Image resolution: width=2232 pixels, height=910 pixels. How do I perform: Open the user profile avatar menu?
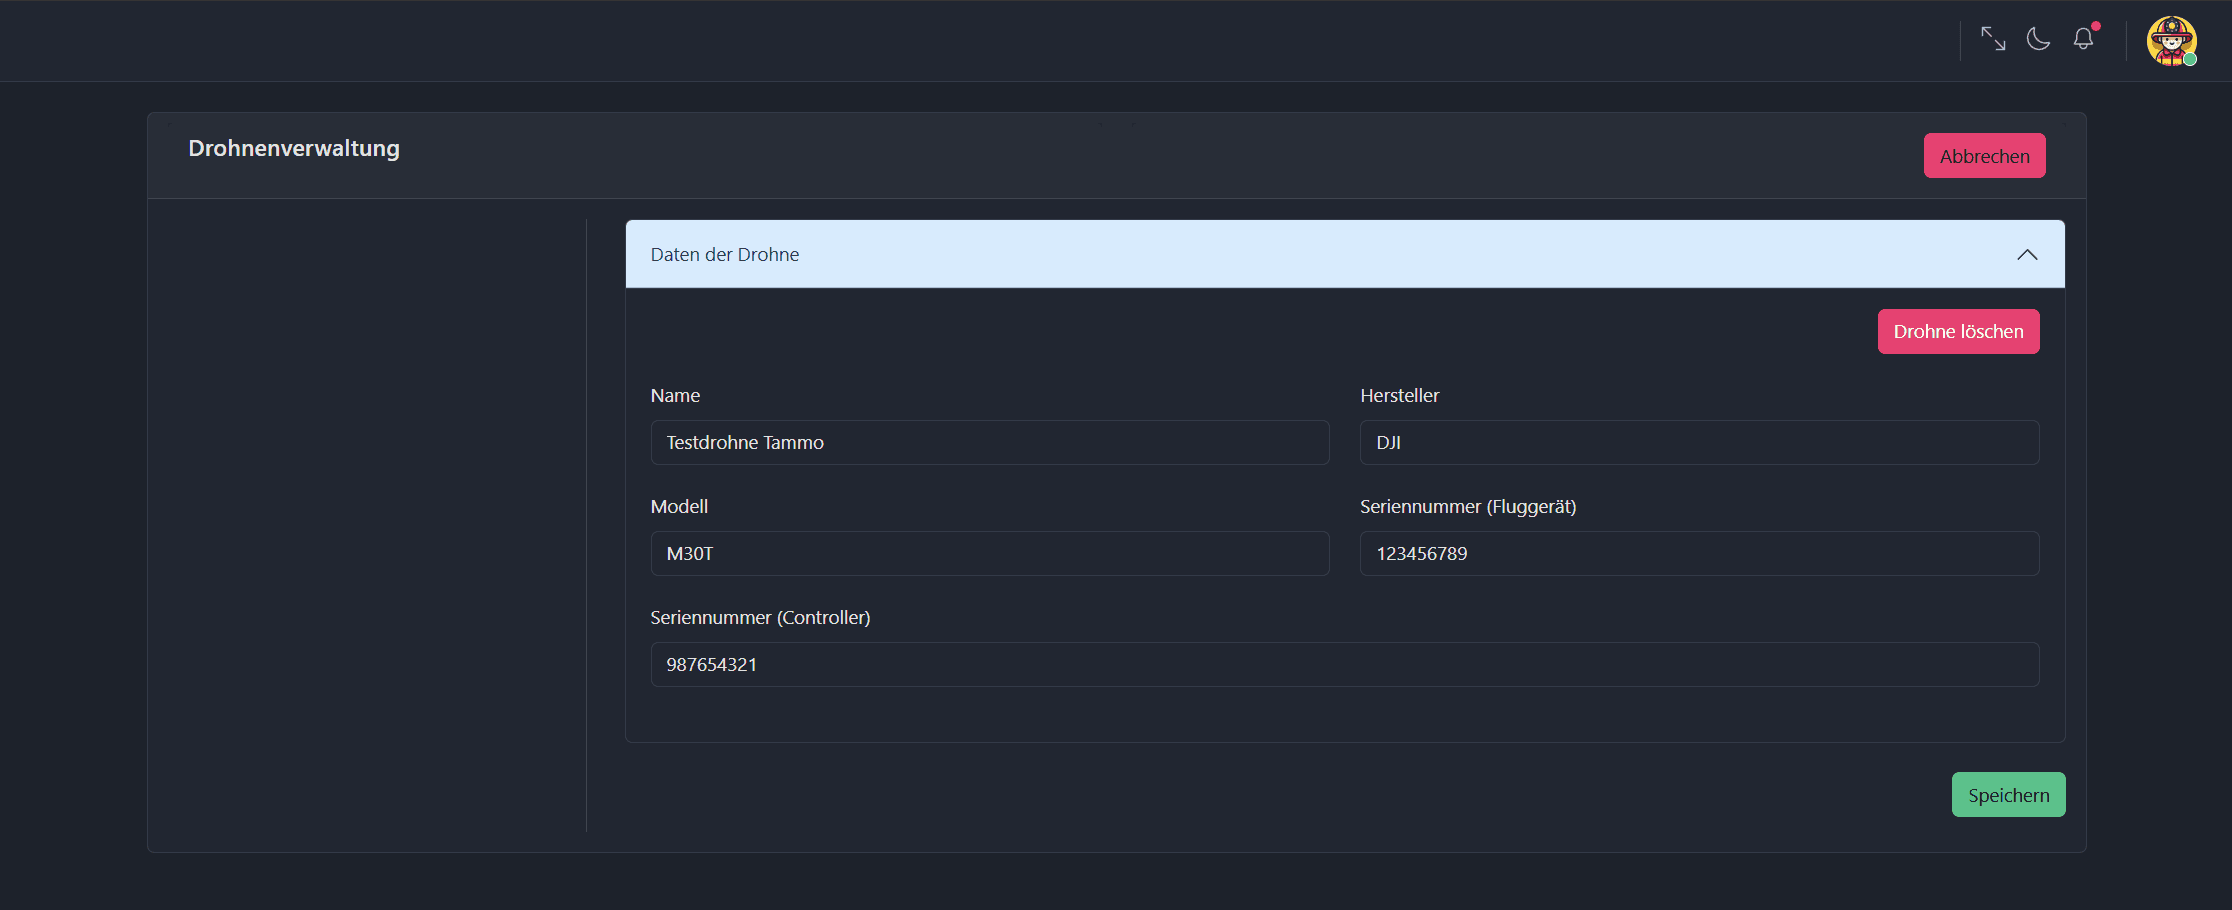[x=2171, y=41]
